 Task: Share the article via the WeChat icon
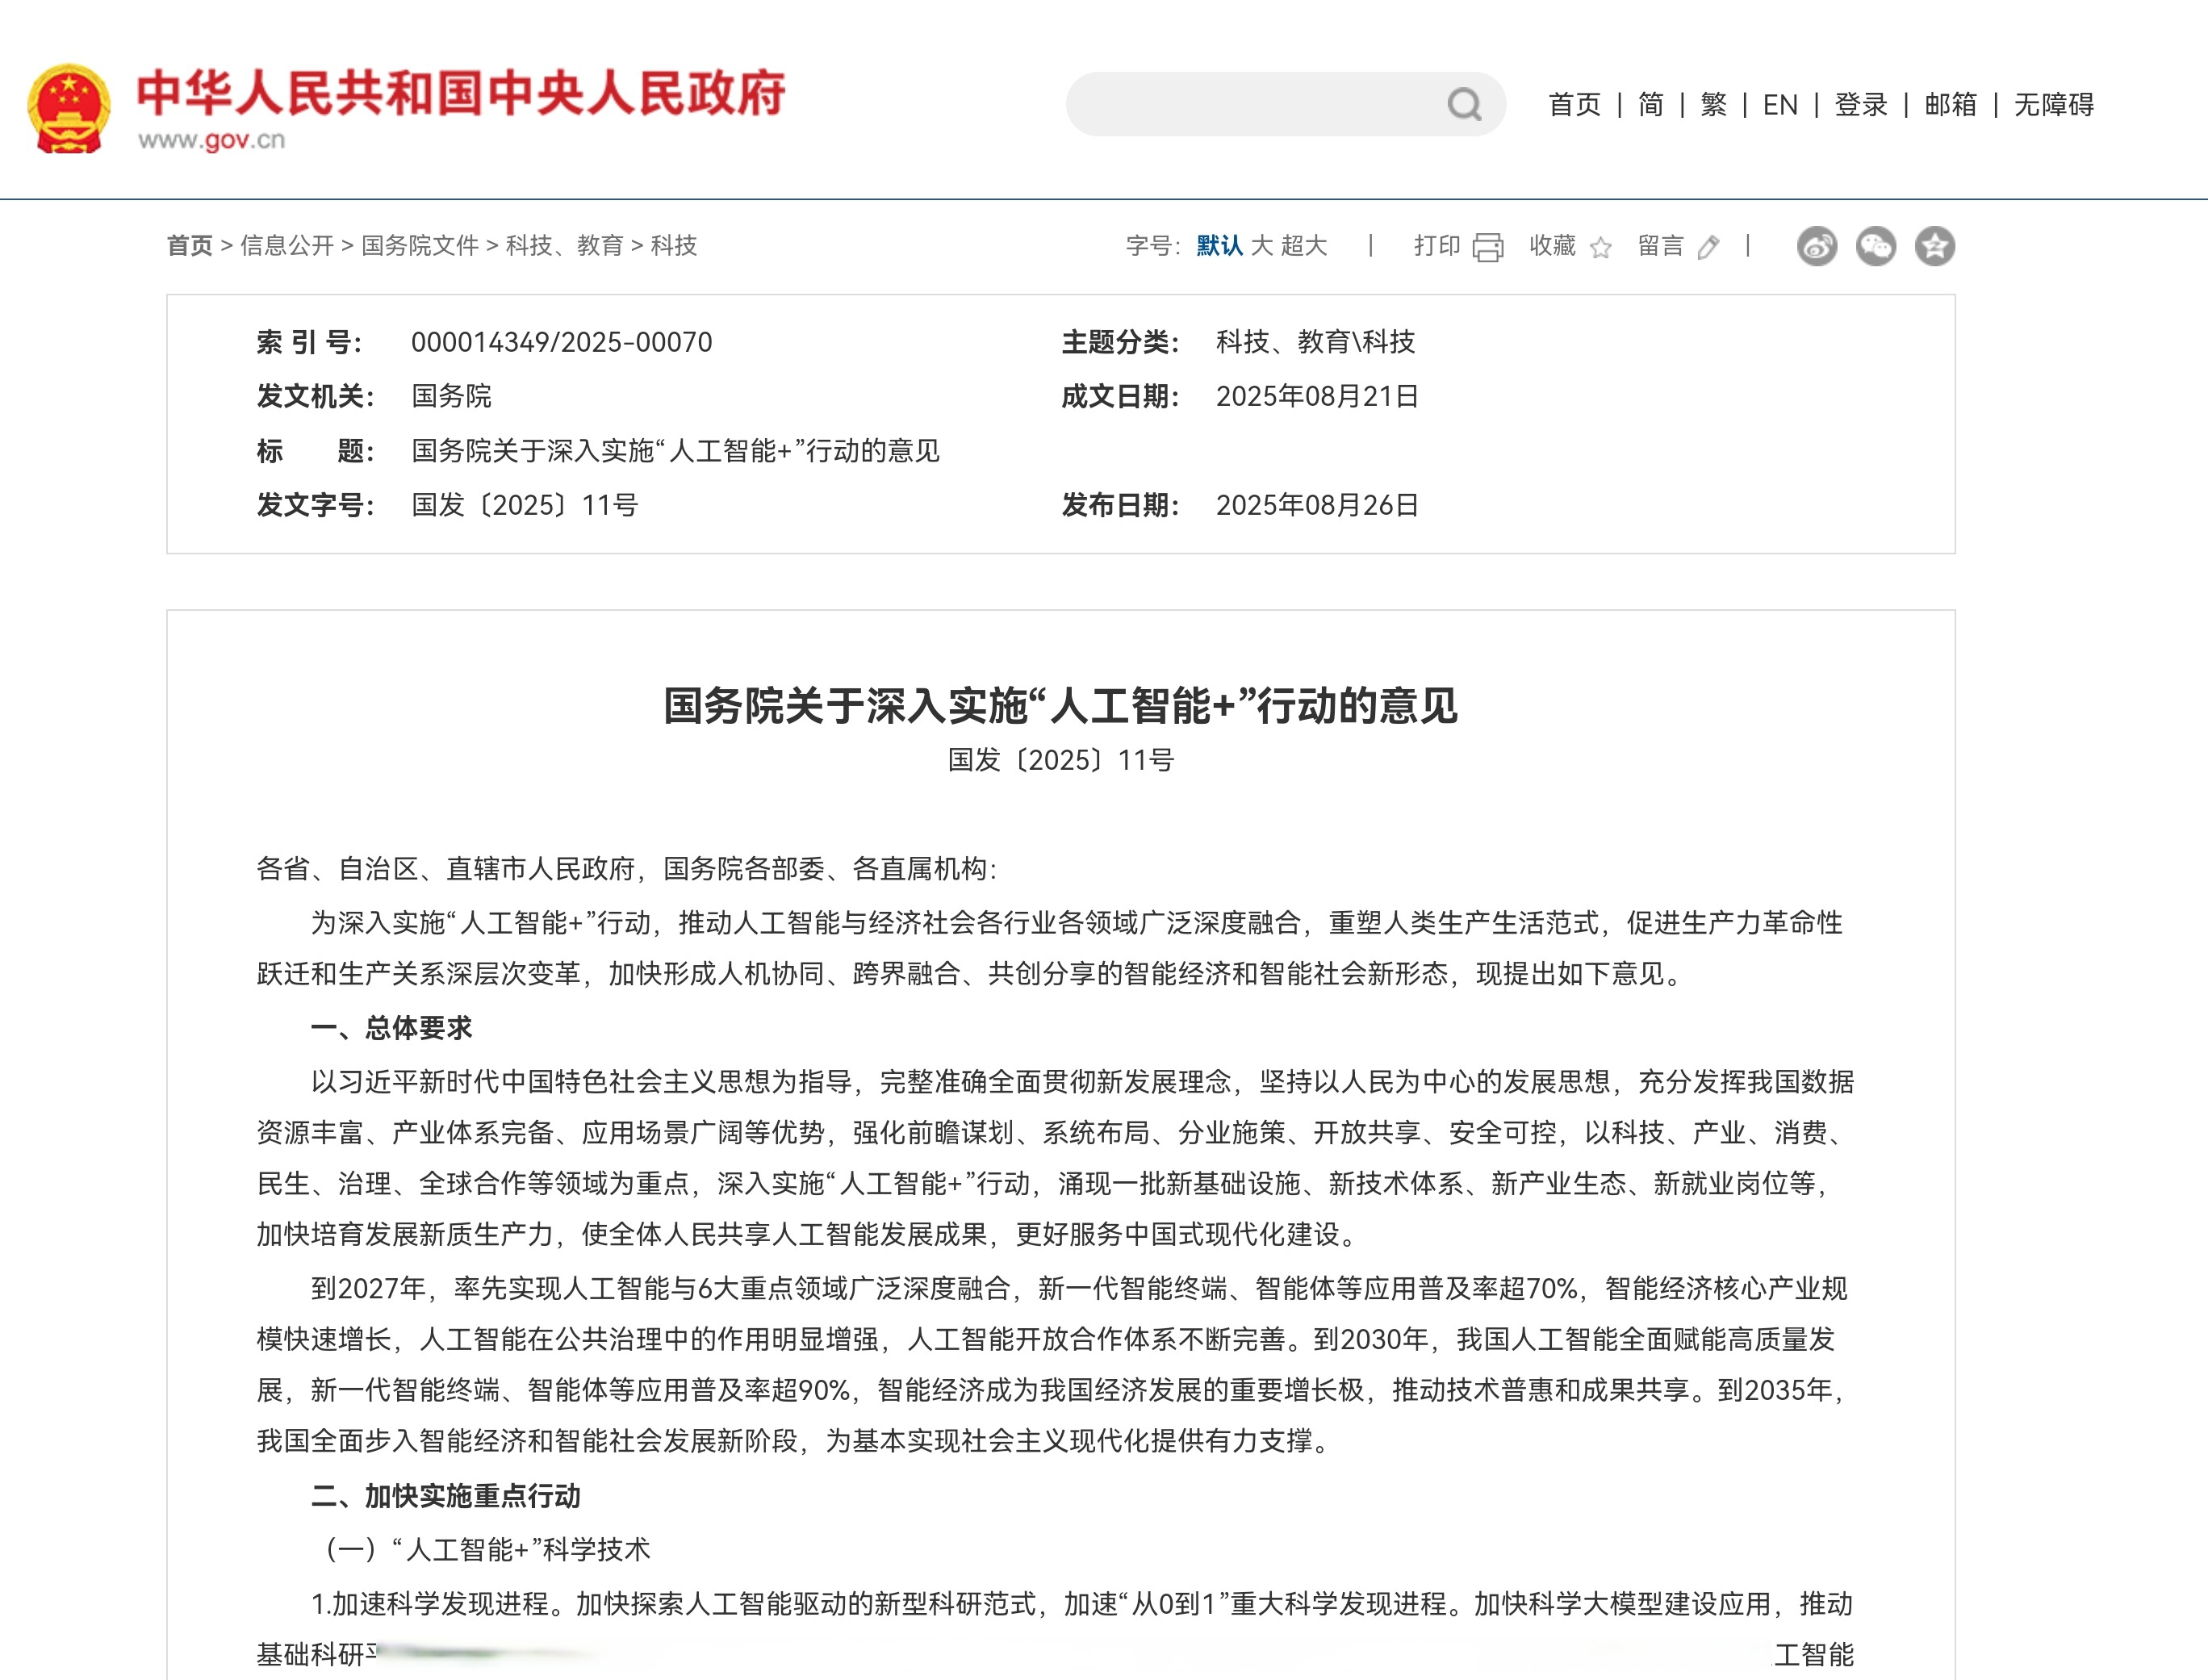[1878, 245]
